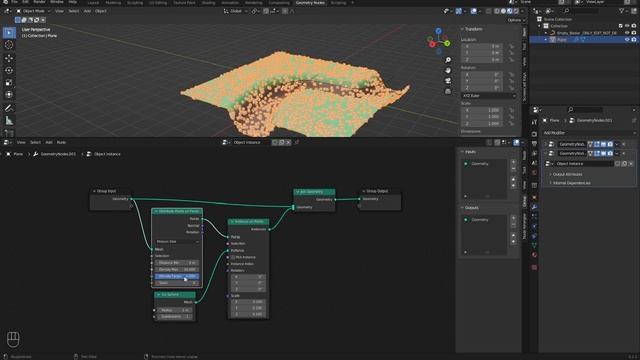Open the Add Modifier dropdown
The height and width of the screenshot is (360, 640).
coord(589,133)
